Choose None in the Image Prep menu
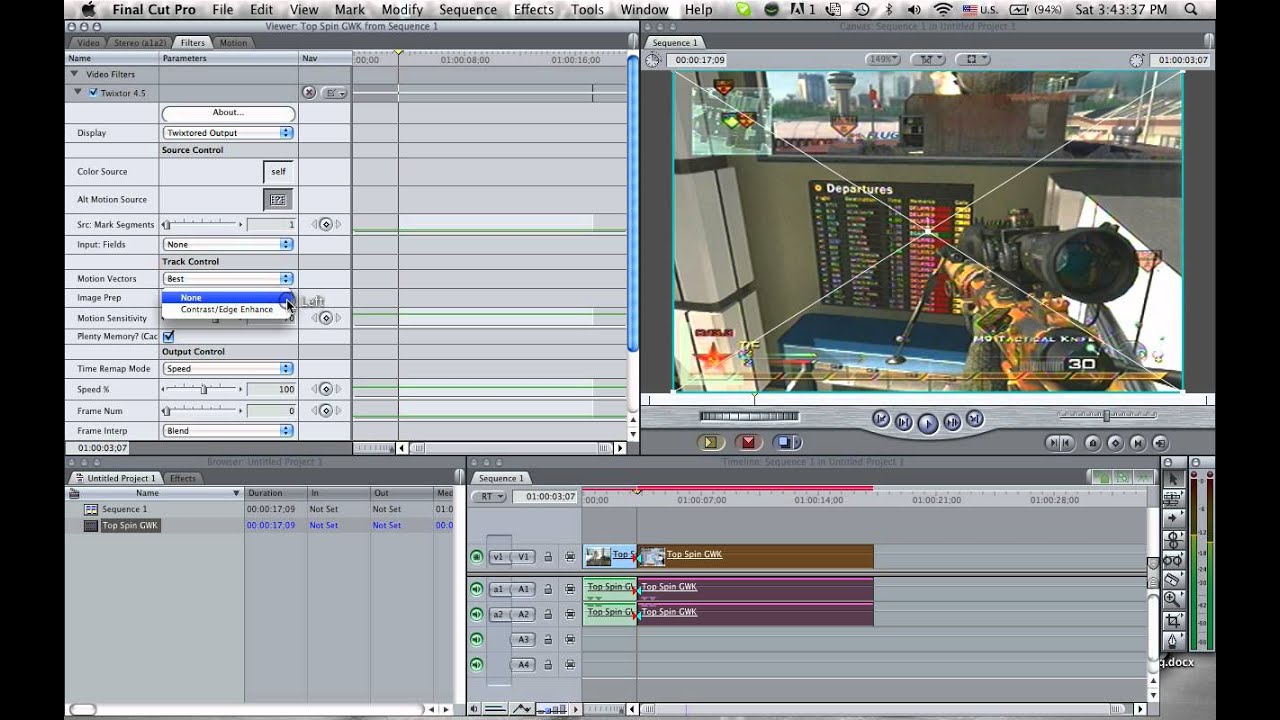The image size is (1280, 720). click(x=226, y=297)
